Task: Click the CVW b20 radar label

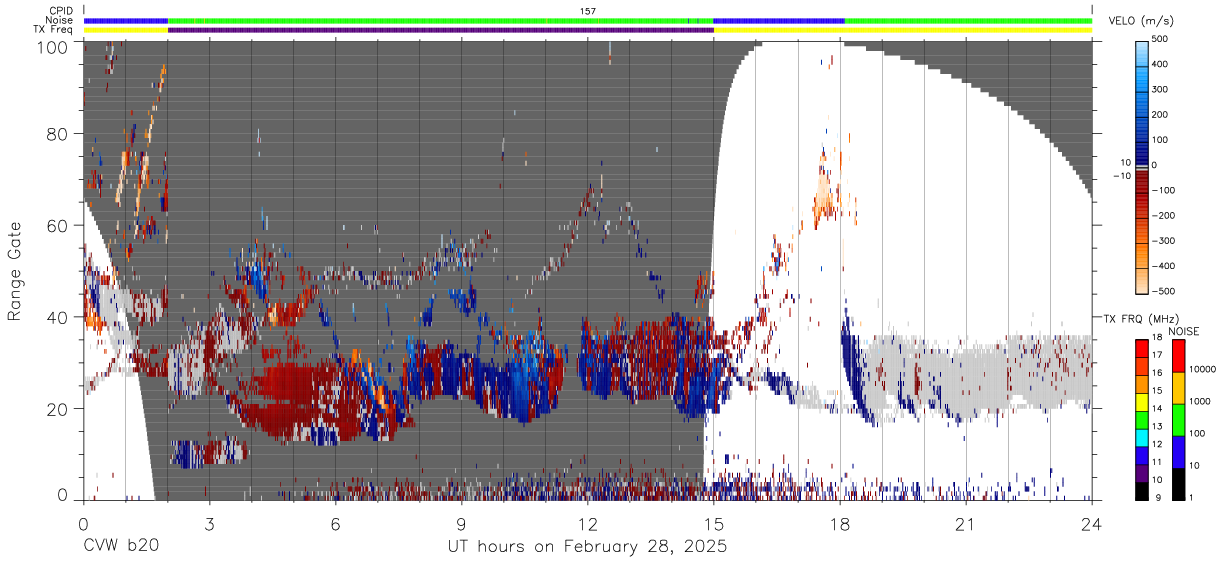Action: 120,547
